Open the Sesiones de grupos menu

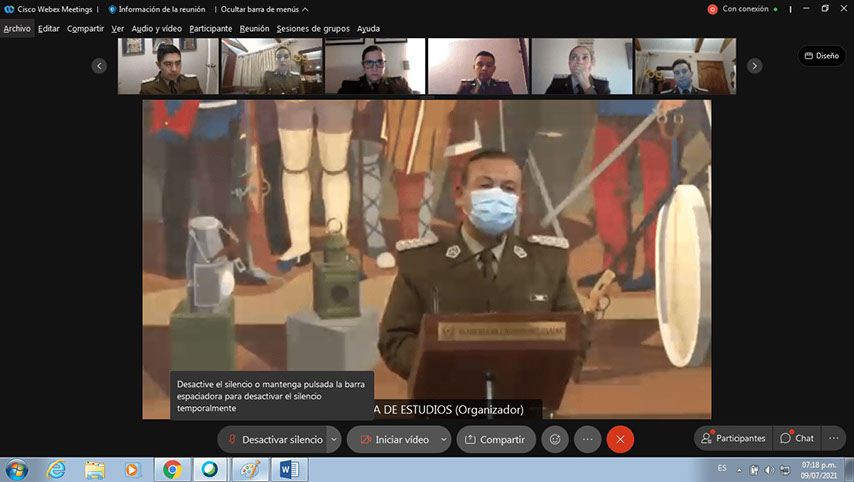click(313, 29)
